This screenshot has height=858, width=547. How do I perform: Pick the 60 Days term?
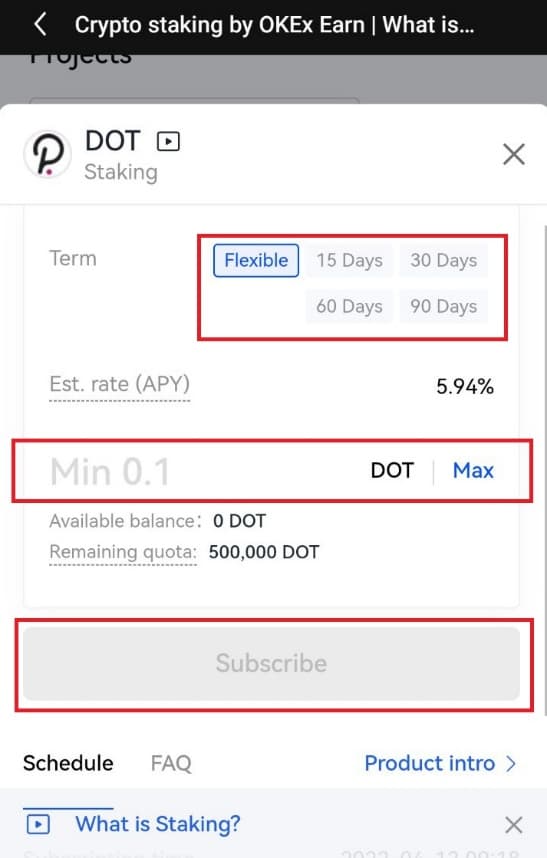coord(349,306)
